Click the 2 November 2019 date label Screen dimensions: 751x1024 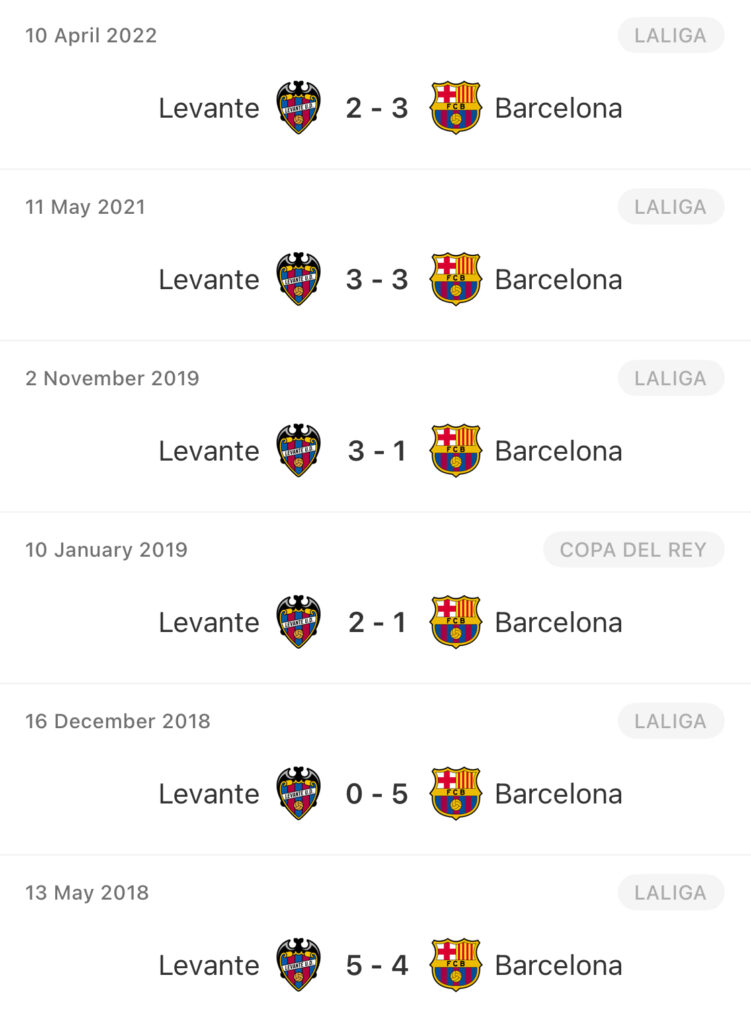(x=112, y=378)
